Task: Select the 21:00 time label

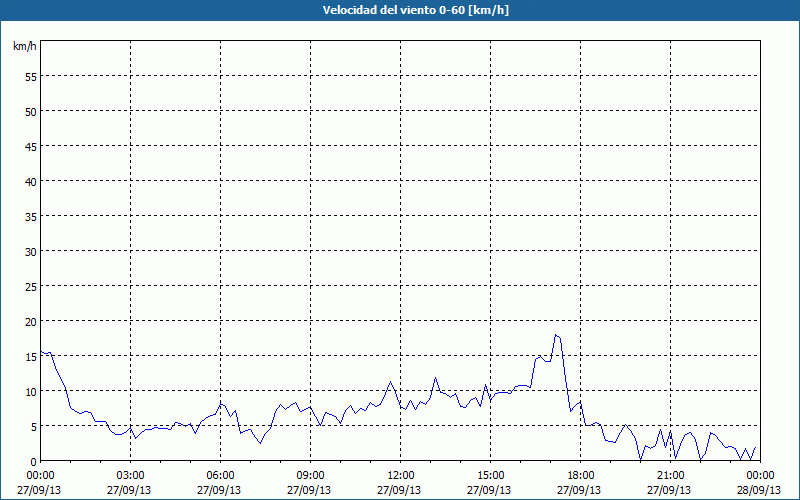Action: click(x=670, y=475)
